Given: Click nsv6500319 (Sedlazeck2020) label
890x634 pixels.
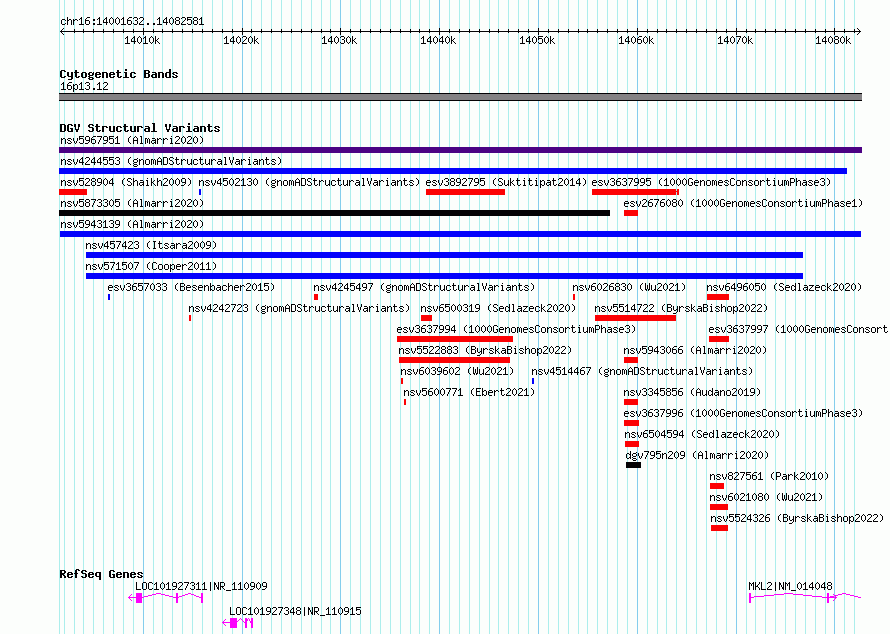Looking at the screenshot, I should [498, 308].
